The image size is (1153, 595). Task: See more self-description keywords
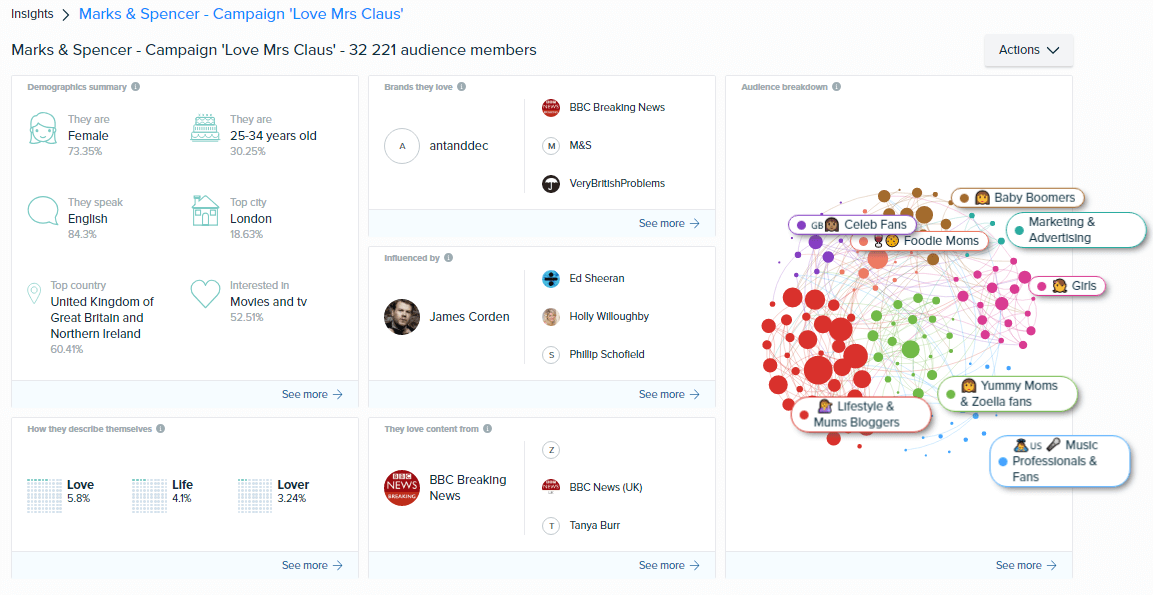pos(313,566)
